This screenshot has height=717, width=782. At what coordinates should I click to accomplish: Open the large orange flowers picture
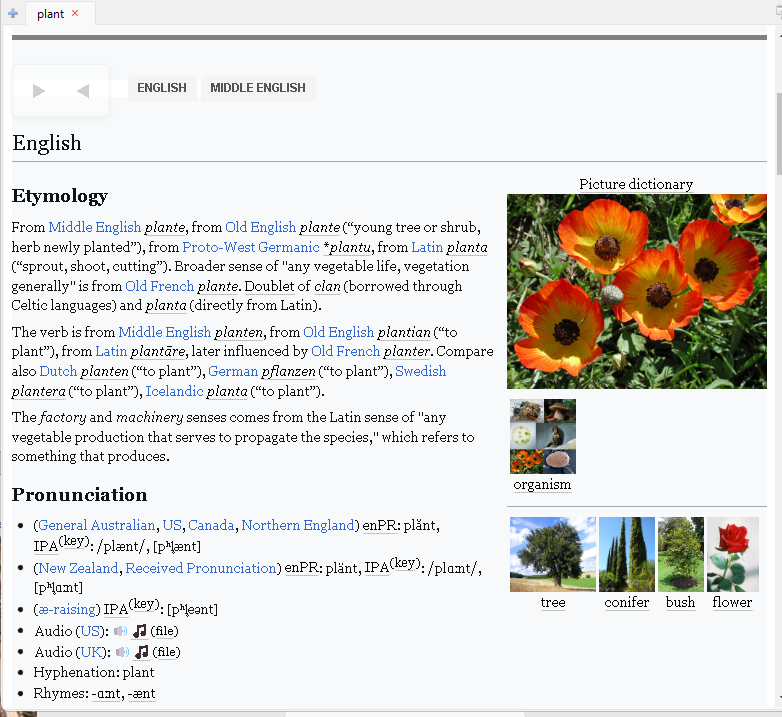coord(636,291)
